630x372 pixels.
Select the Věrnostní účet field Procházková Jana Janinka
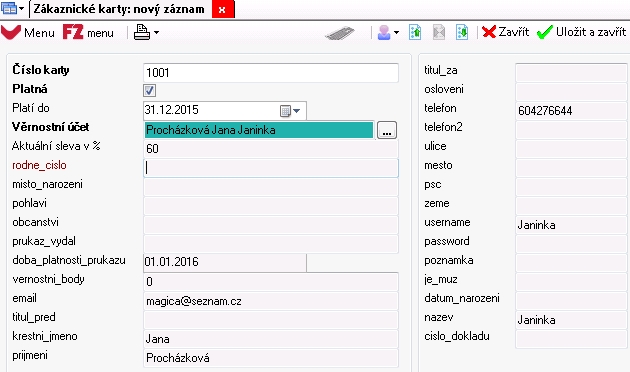(259, 130)
